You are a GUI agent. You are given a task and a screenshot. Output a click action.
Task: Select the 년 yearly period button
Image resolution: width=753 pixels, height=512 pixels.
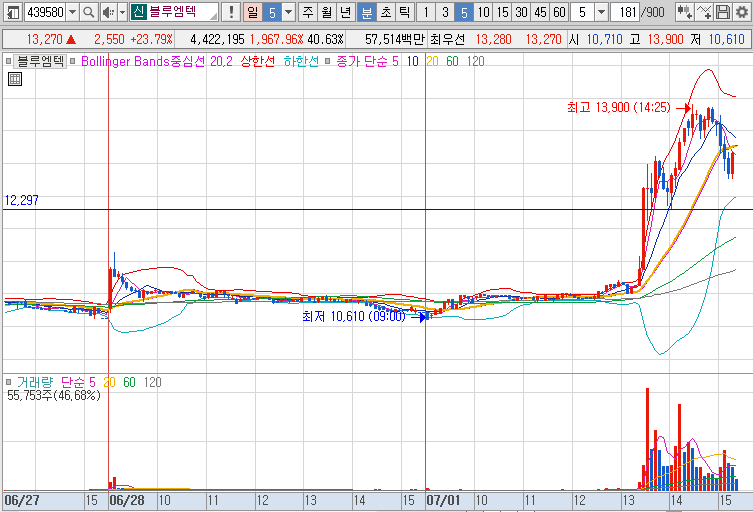pyautogui.click(x=345, y=12)
